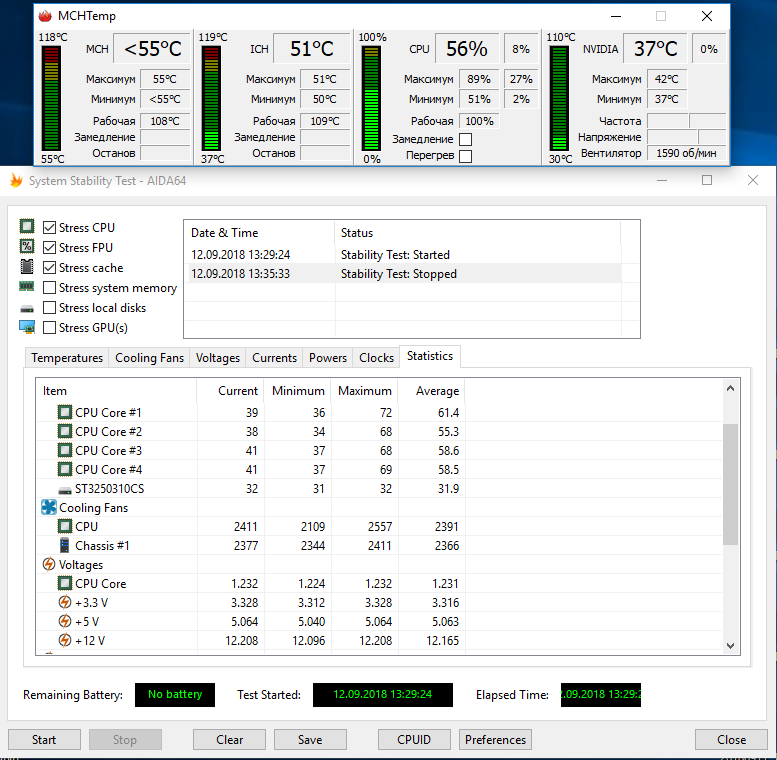Switch to the Temperatures tab
Image resolution: width=777 pixels, height=760 pixels.
(x=67, y=358)
